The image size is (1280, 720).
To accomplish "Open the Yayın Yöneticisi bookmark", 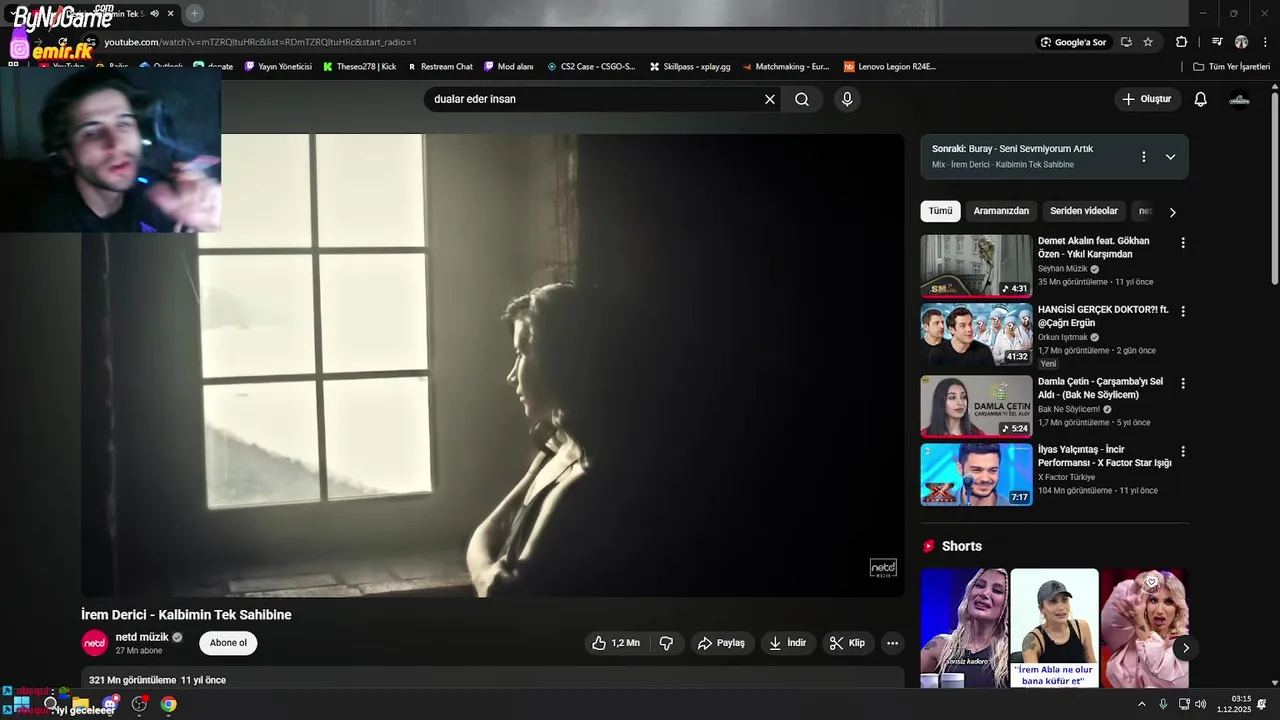I will (x=277, y=67).
